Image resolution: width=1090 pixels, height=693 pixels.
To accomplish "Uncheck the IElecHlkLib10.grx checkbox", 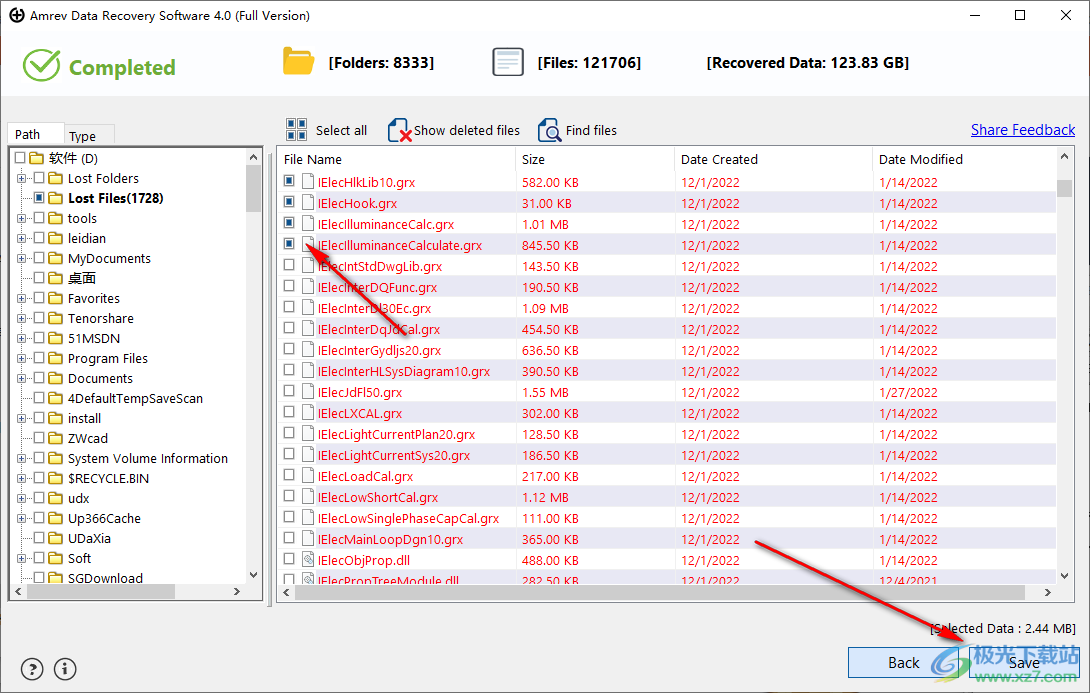I will tap(290, 180).
